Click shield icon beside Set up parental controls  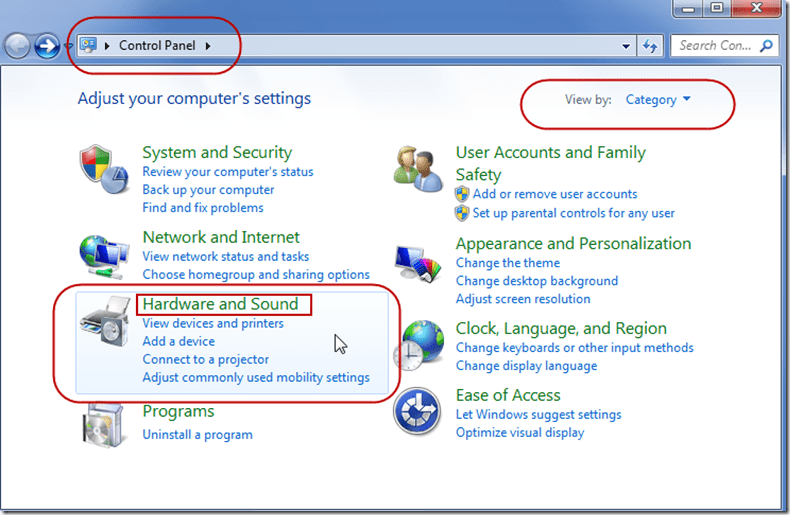(462, 213)
